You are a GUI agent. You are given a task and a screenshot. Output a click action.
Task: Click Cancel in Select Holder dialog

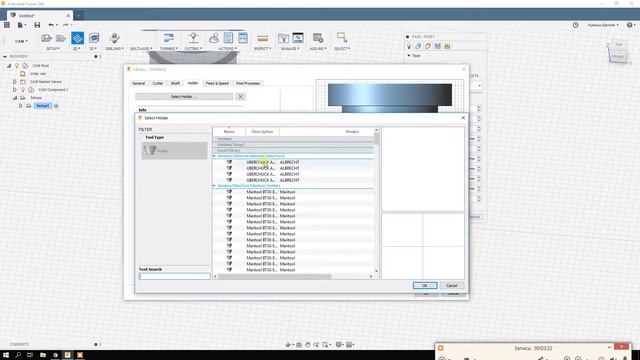coord(452,285)
